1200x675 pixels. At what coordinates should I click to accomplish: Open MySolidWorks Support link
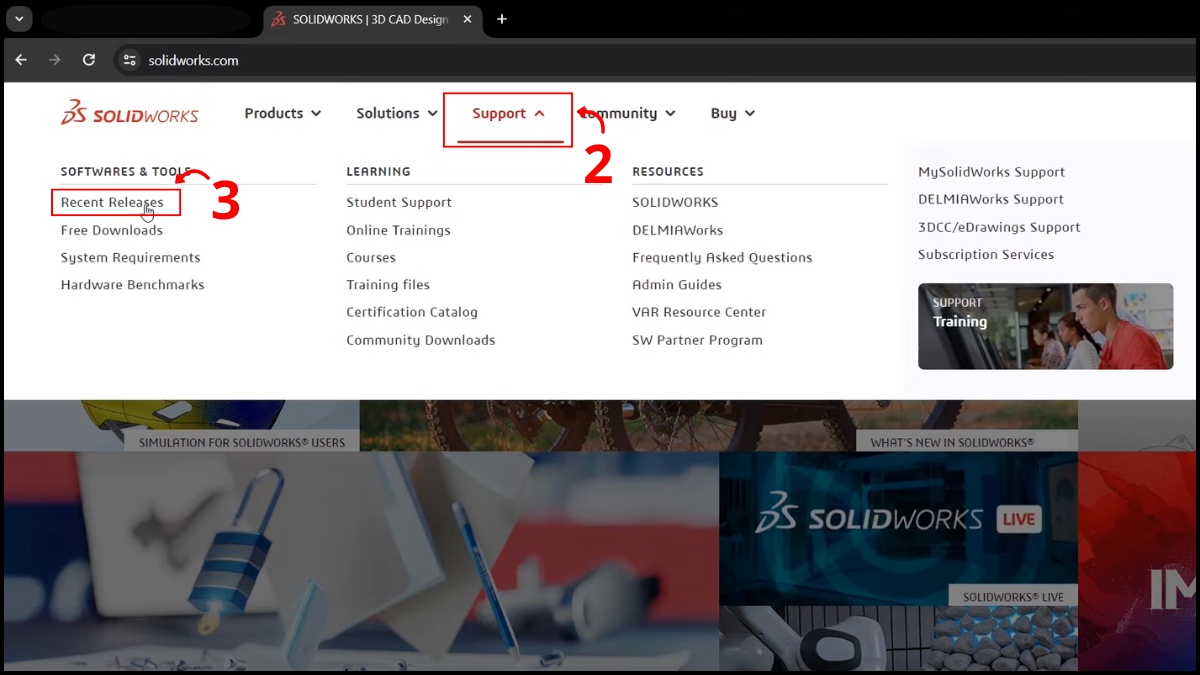point(991,172)
